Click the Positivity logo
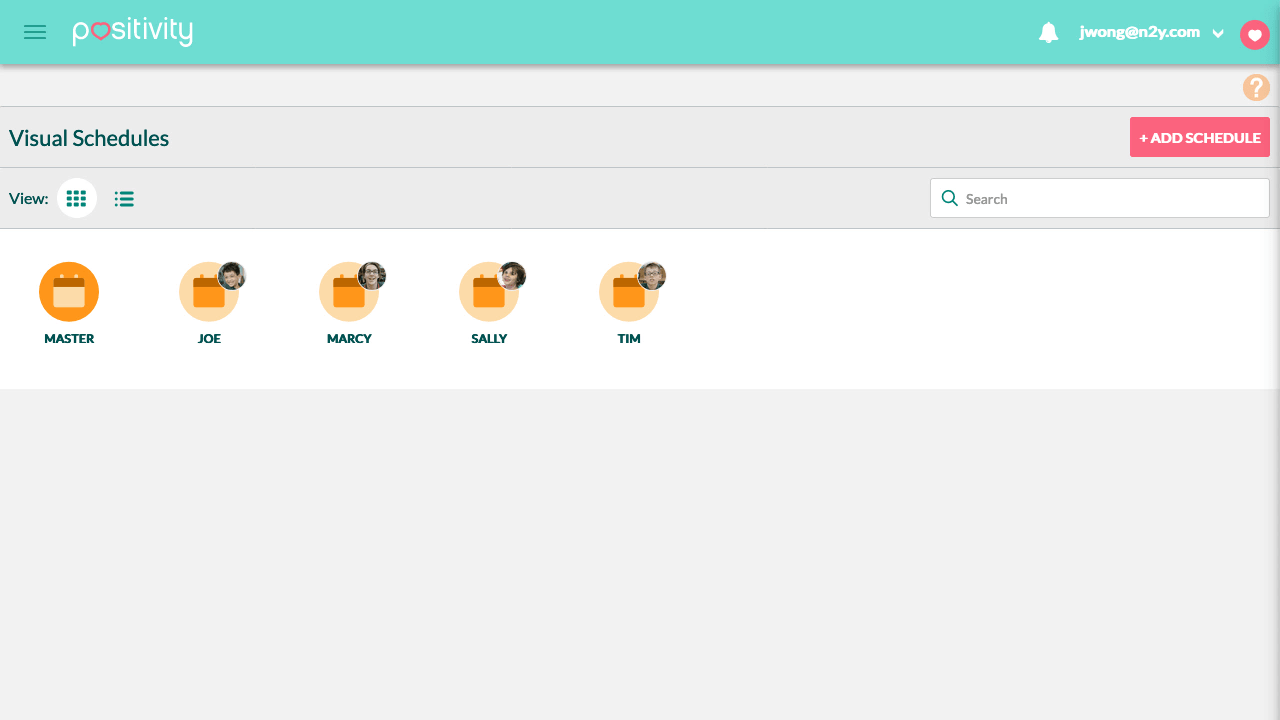1280x720 pixels. pos(132,32)
